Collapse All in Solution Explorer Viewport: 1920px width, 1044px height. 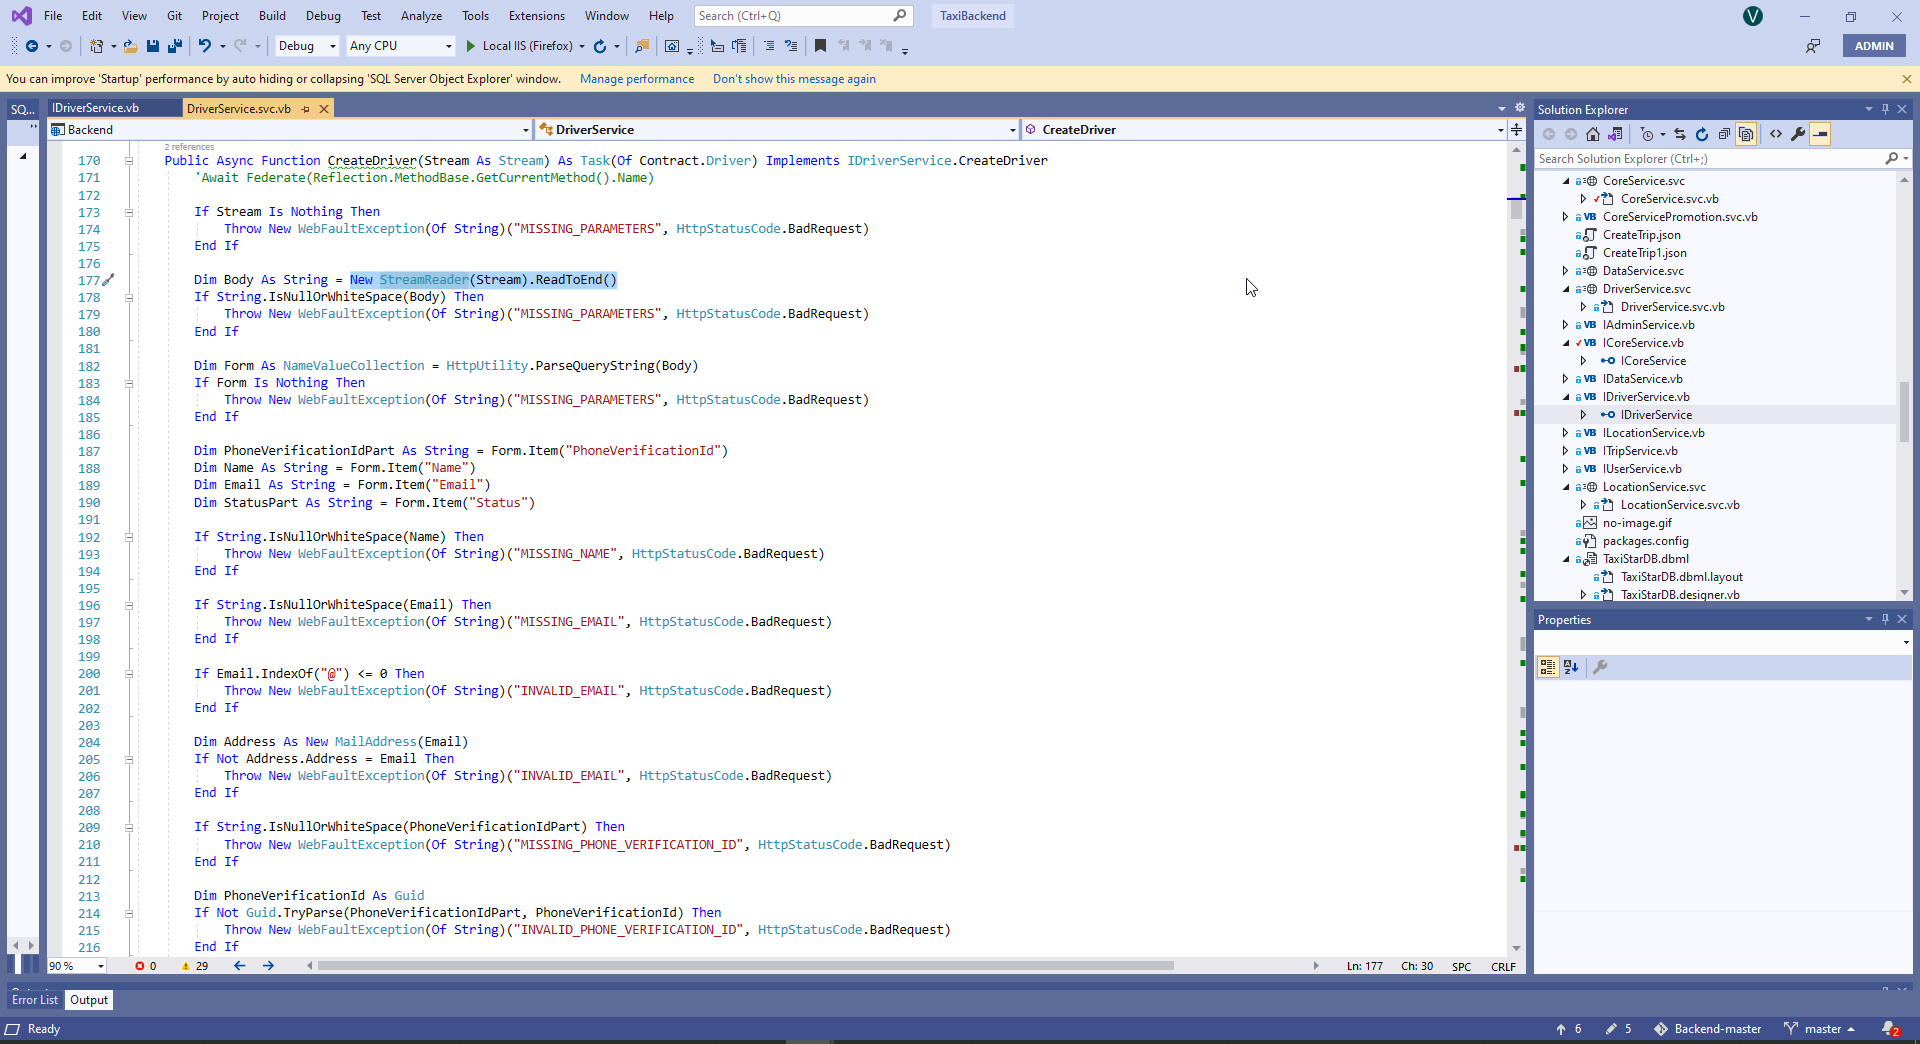click(x=1724, y=134)
